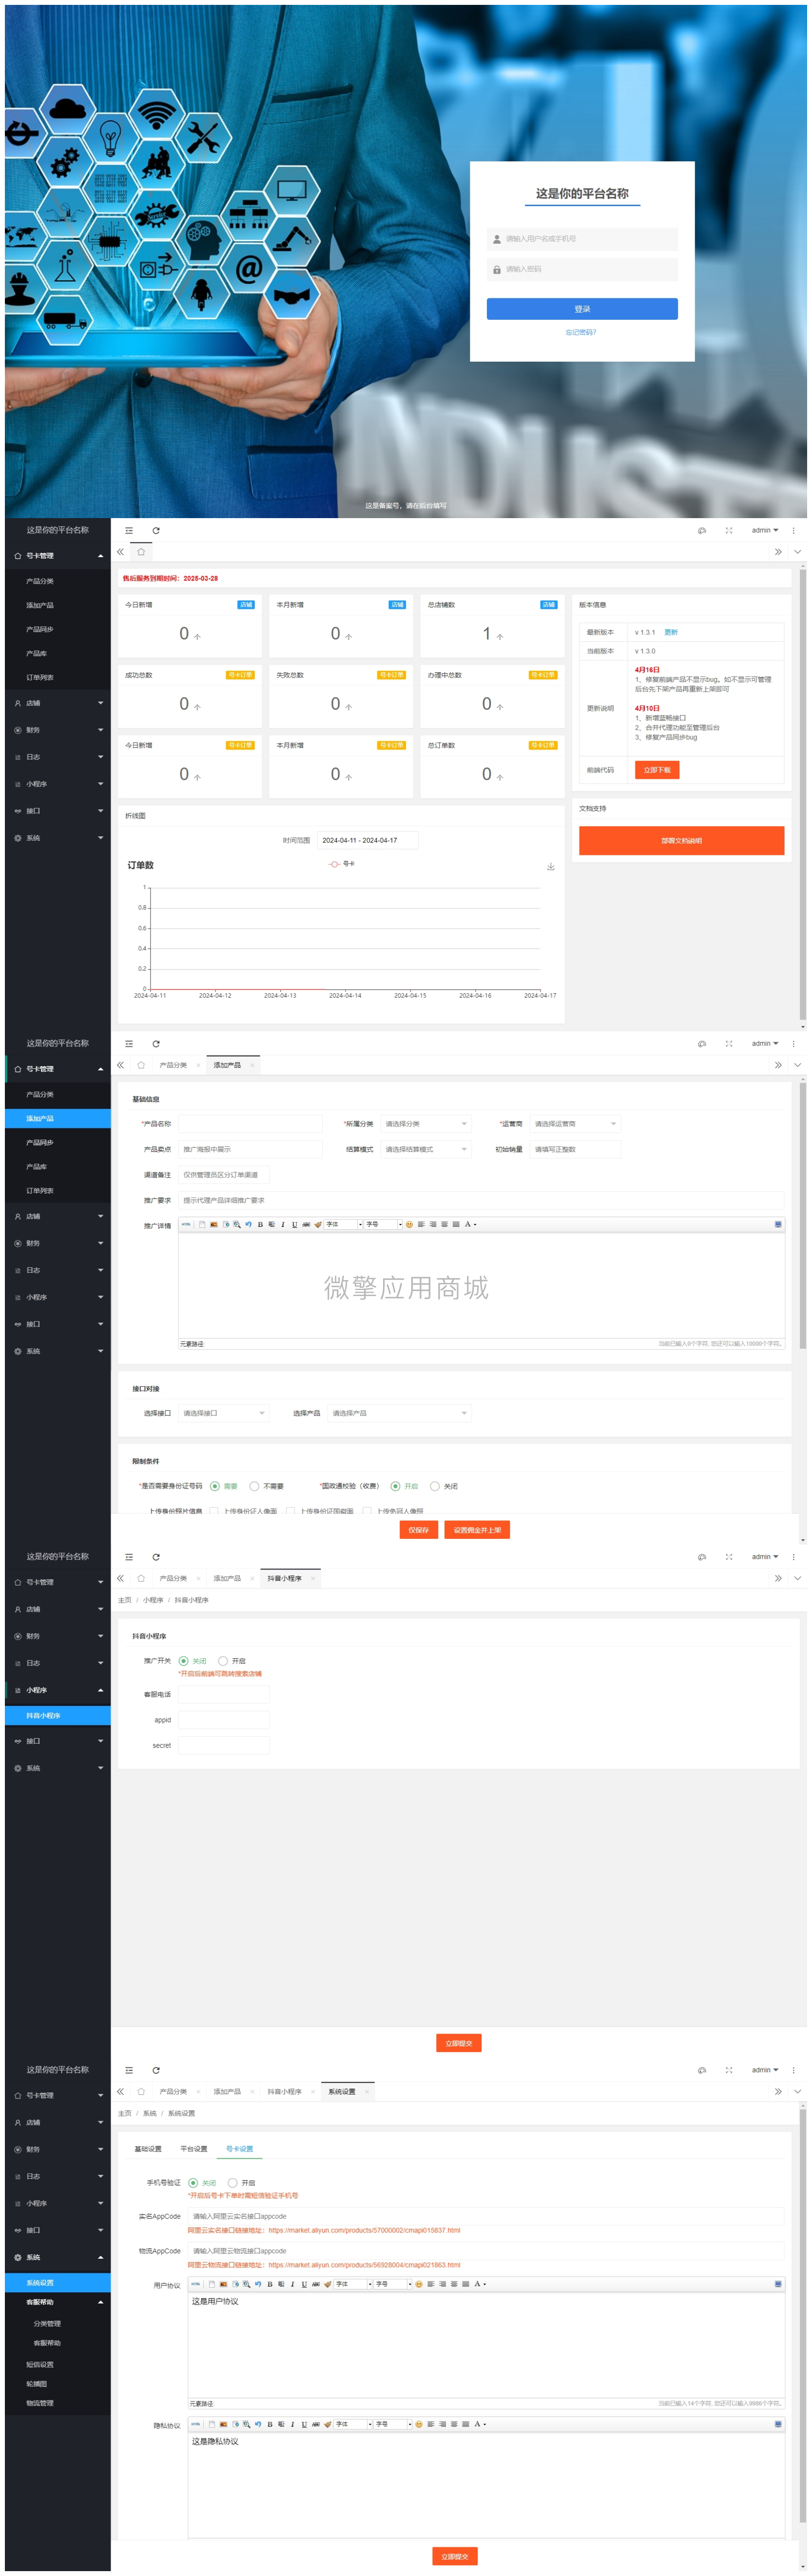Apply underline in the 隐私协议 editor toolbar
This screenshot has width=812, height=2576.
pos(304,2424)
